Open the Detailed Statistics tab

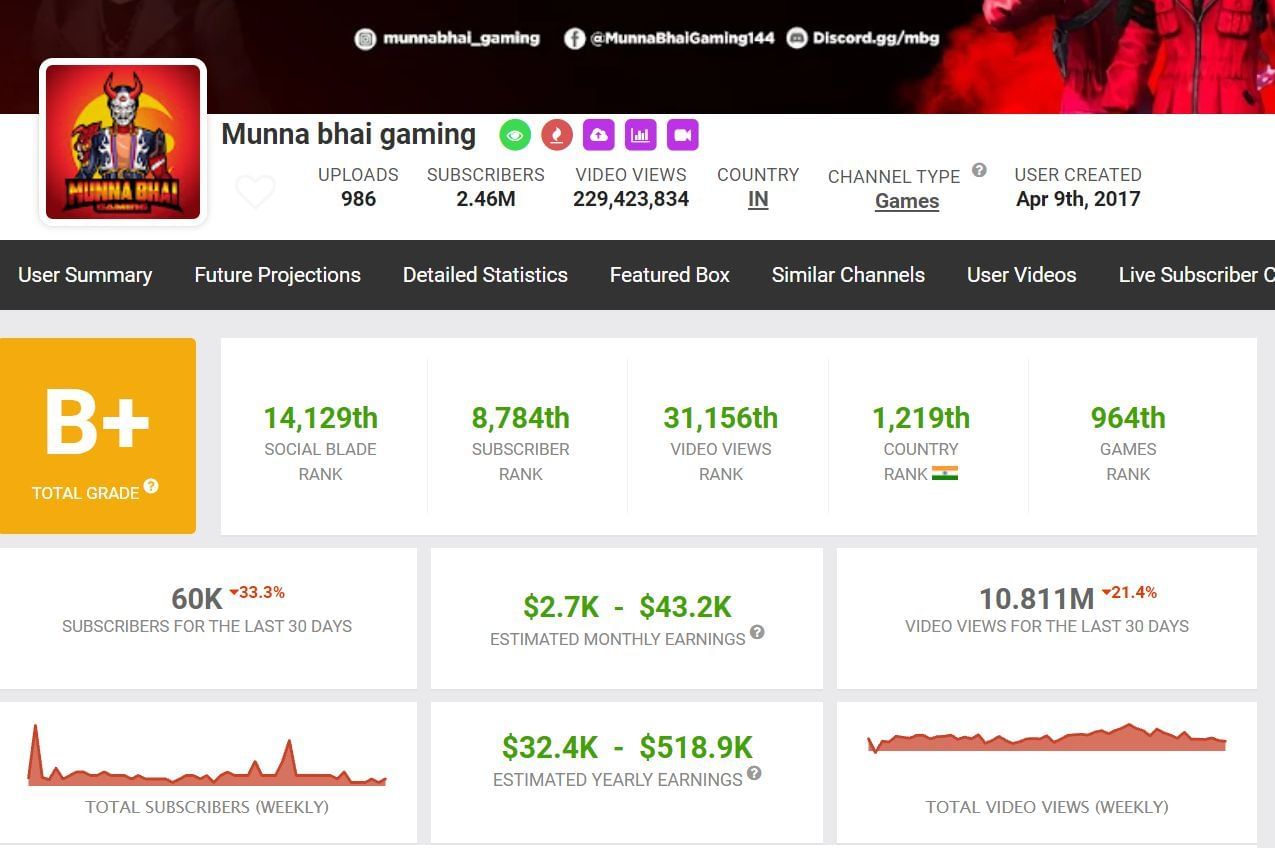click(485, 275)
